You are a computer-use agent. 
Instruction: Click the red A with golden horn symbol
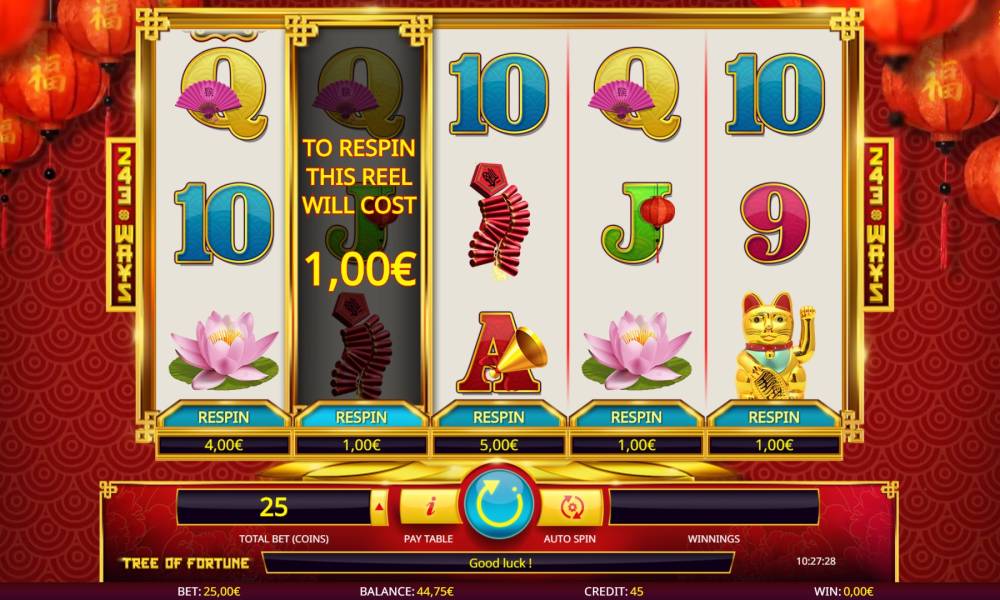coord(501,352)
